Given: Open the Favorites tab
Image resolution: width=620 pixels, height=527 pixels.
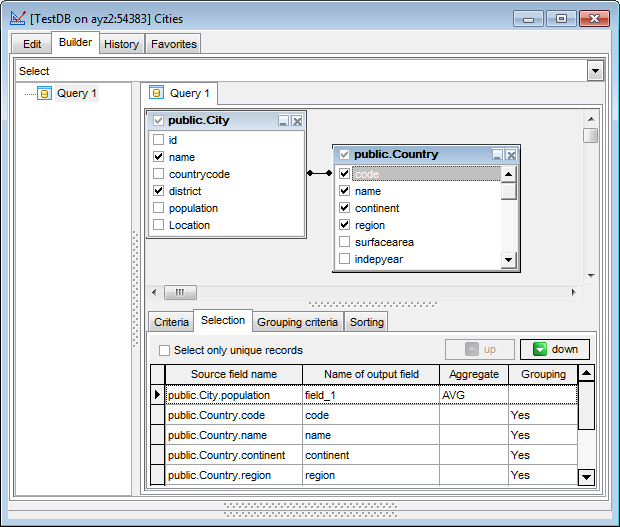Looking at the screenshot, I should click(x=174, y=44).
